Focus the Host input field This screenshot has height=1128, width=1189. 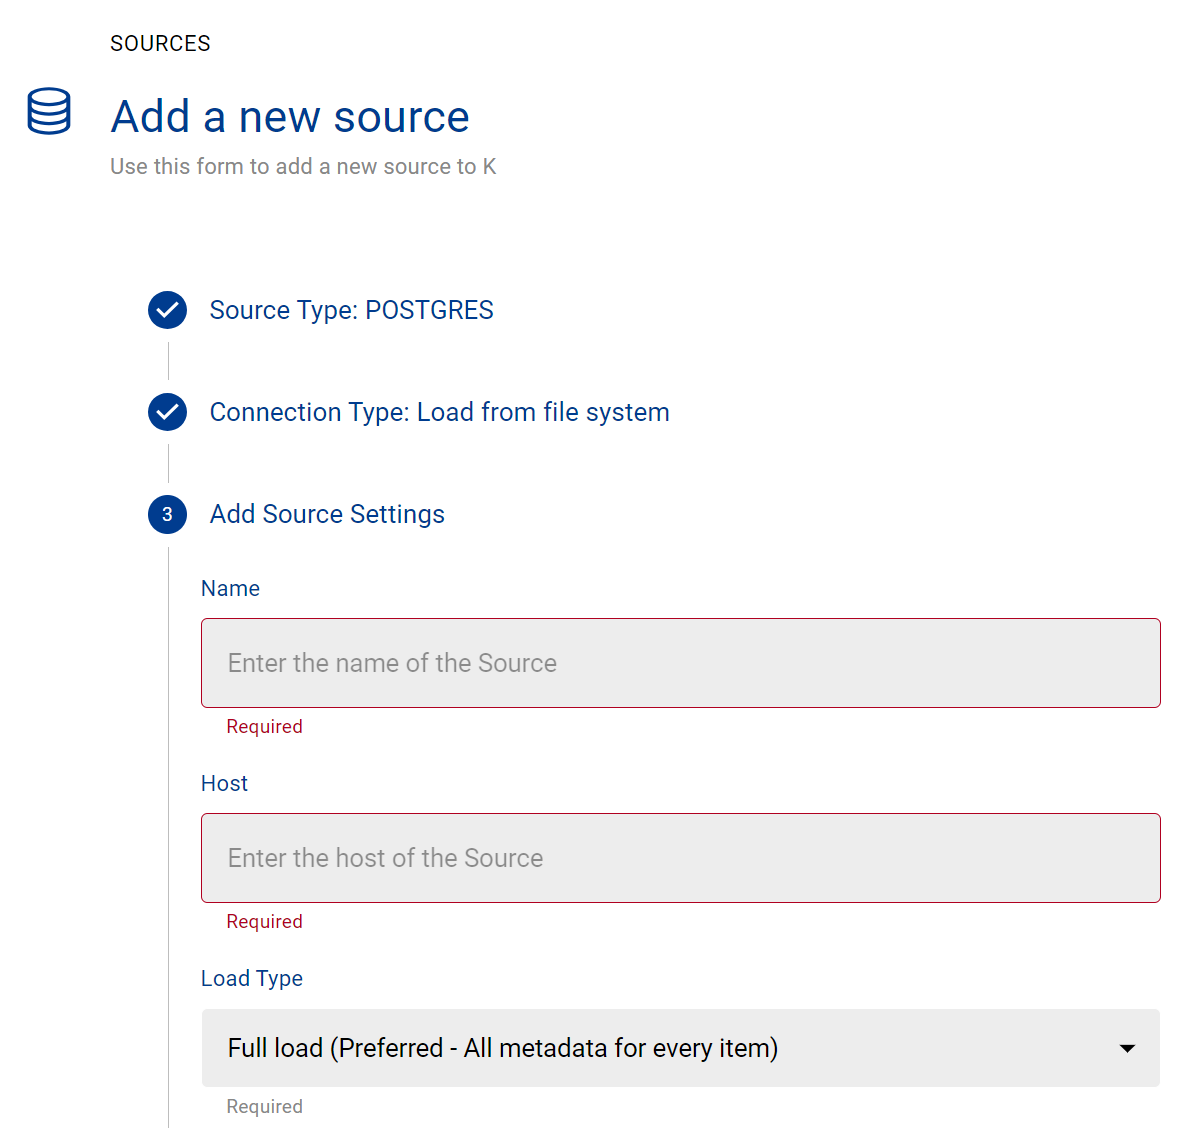[680, 858]
